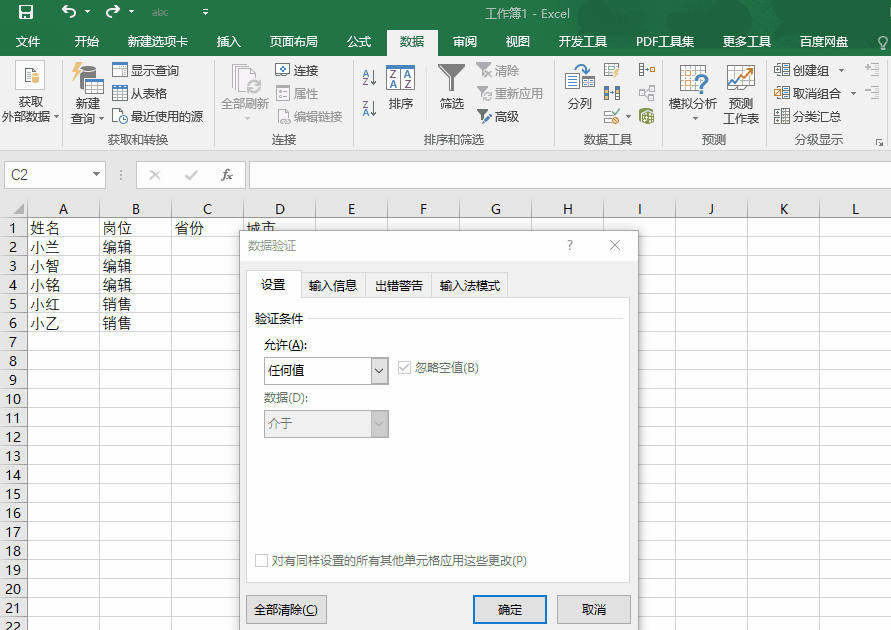891x630 pixels.
Task: Open the Undo history dropdown arrow
Action: click(x=87, y=11)
